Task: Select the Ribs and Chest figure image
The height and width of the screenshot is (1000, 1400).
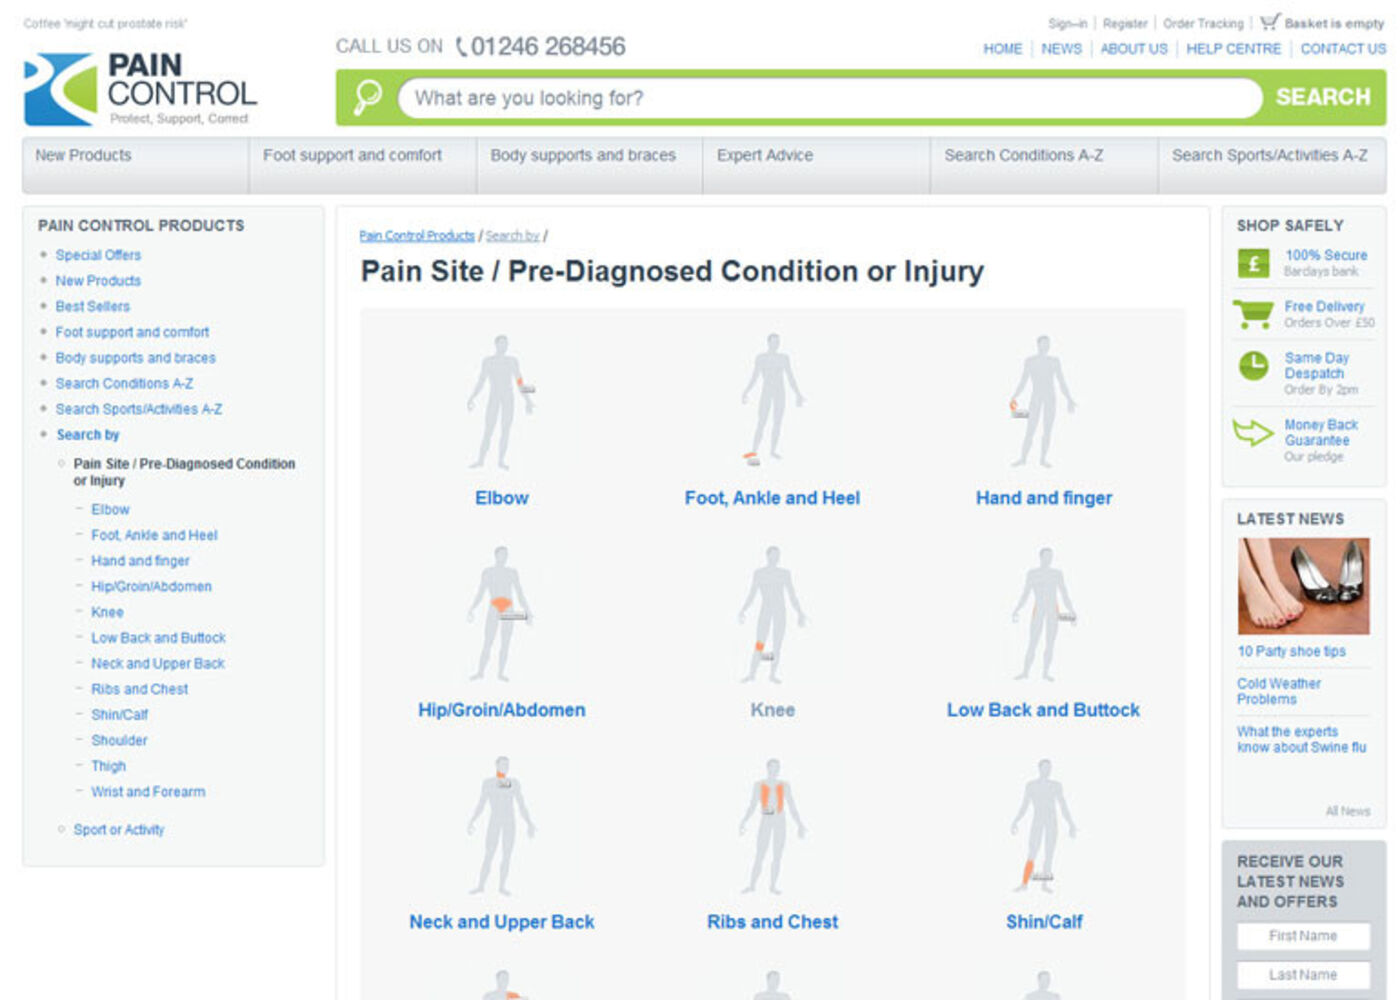Action: click(x=771, y=826)
